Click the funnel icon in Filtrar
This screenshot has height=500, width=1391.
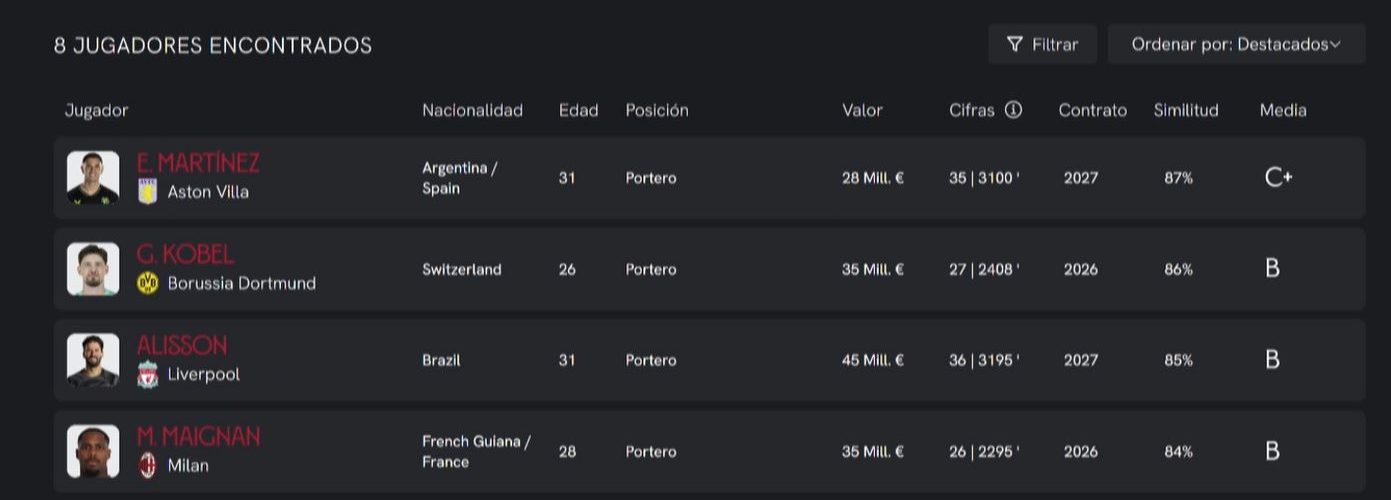click(1015, 44)
